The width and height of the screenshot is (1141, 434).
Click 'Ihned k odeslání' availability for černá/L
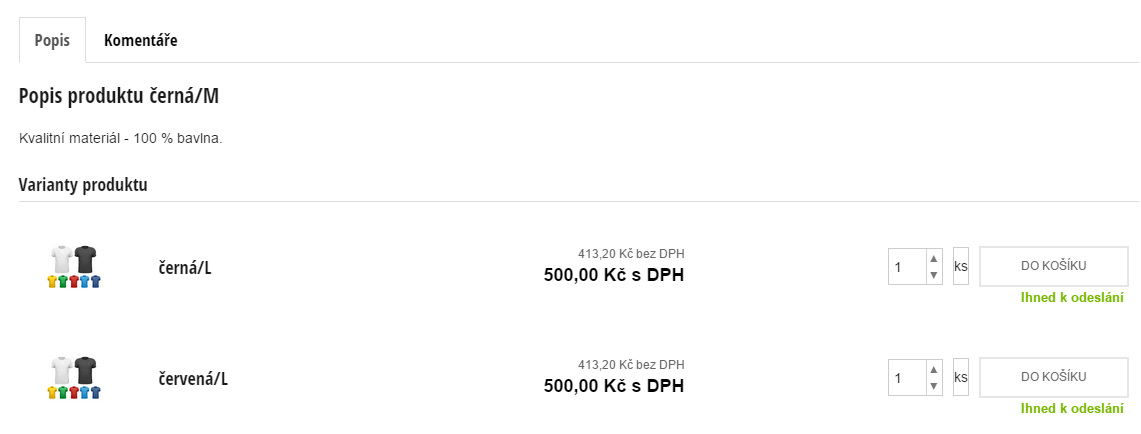point(1072,298)
